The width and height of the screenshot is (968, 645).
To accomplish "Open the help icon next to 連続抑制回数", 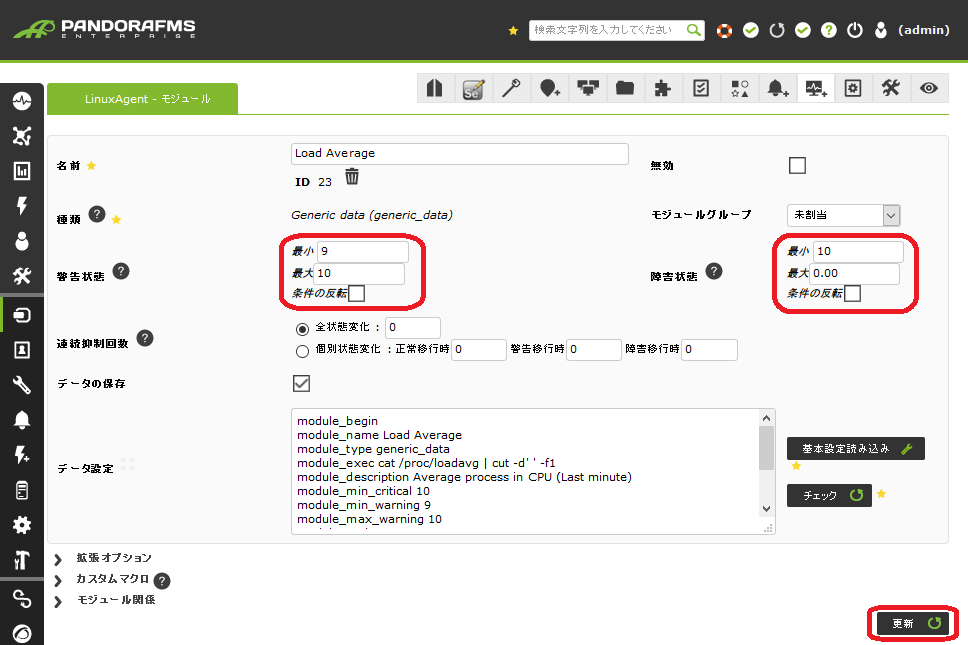I will (x=144, y=338).
